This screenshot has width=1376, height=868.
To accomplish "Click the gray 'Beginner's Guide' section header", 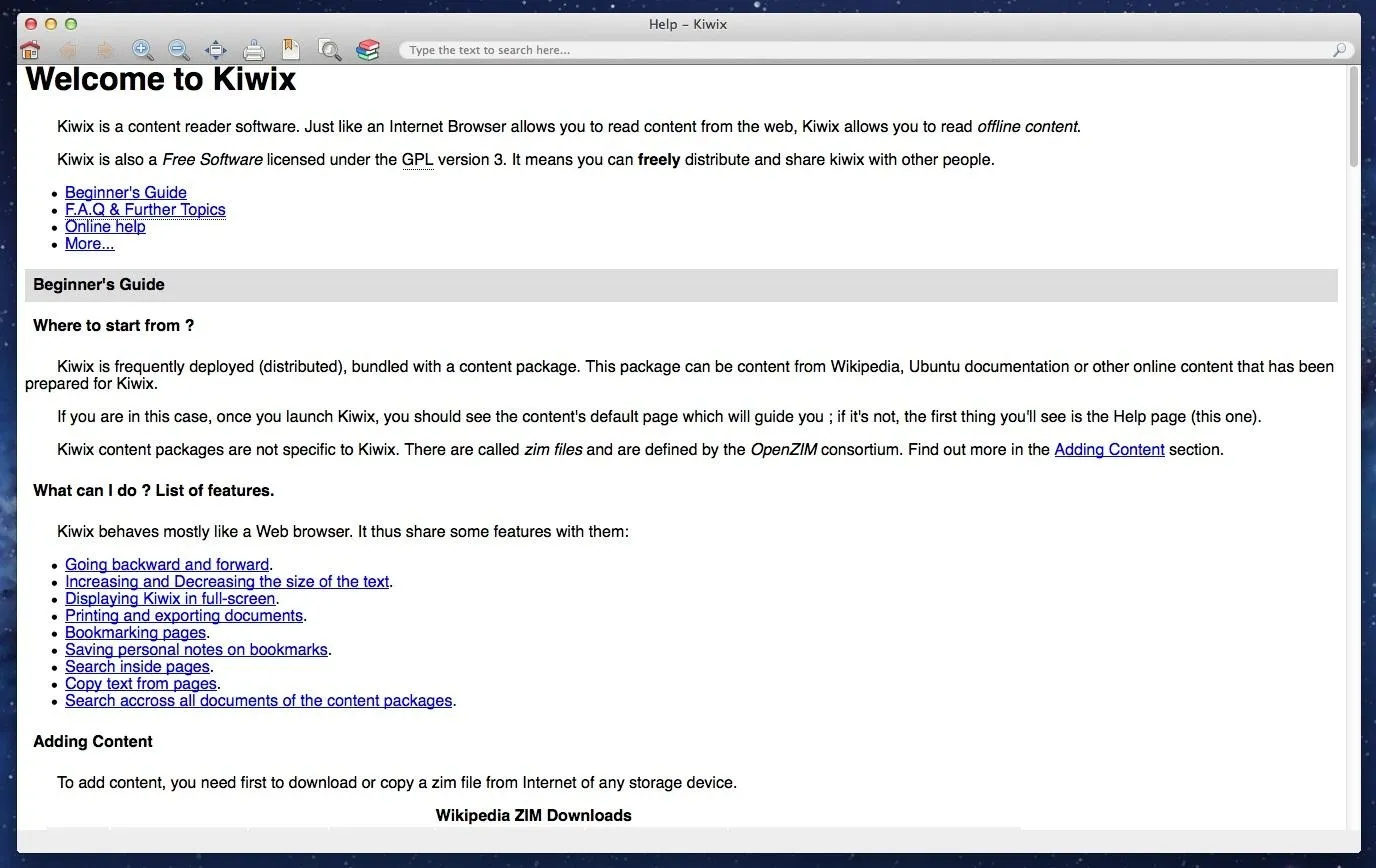I will point(681,285).
